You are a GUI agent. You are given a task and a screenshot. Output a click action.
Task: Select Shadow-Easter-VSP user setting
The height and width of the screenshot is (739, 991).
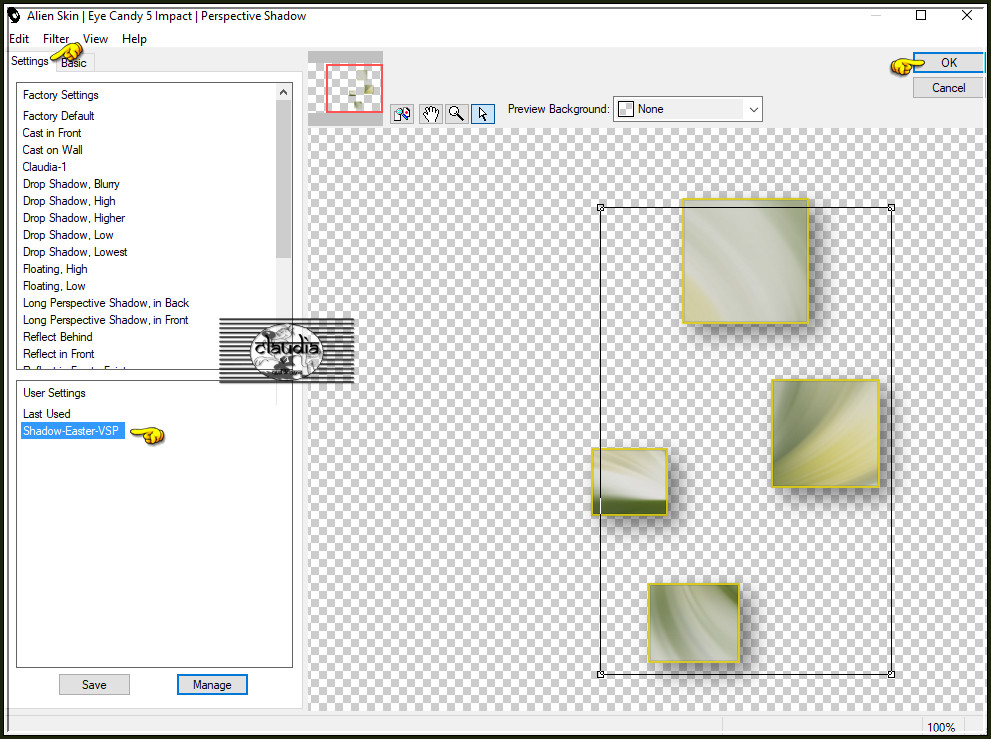click(73, 431)
